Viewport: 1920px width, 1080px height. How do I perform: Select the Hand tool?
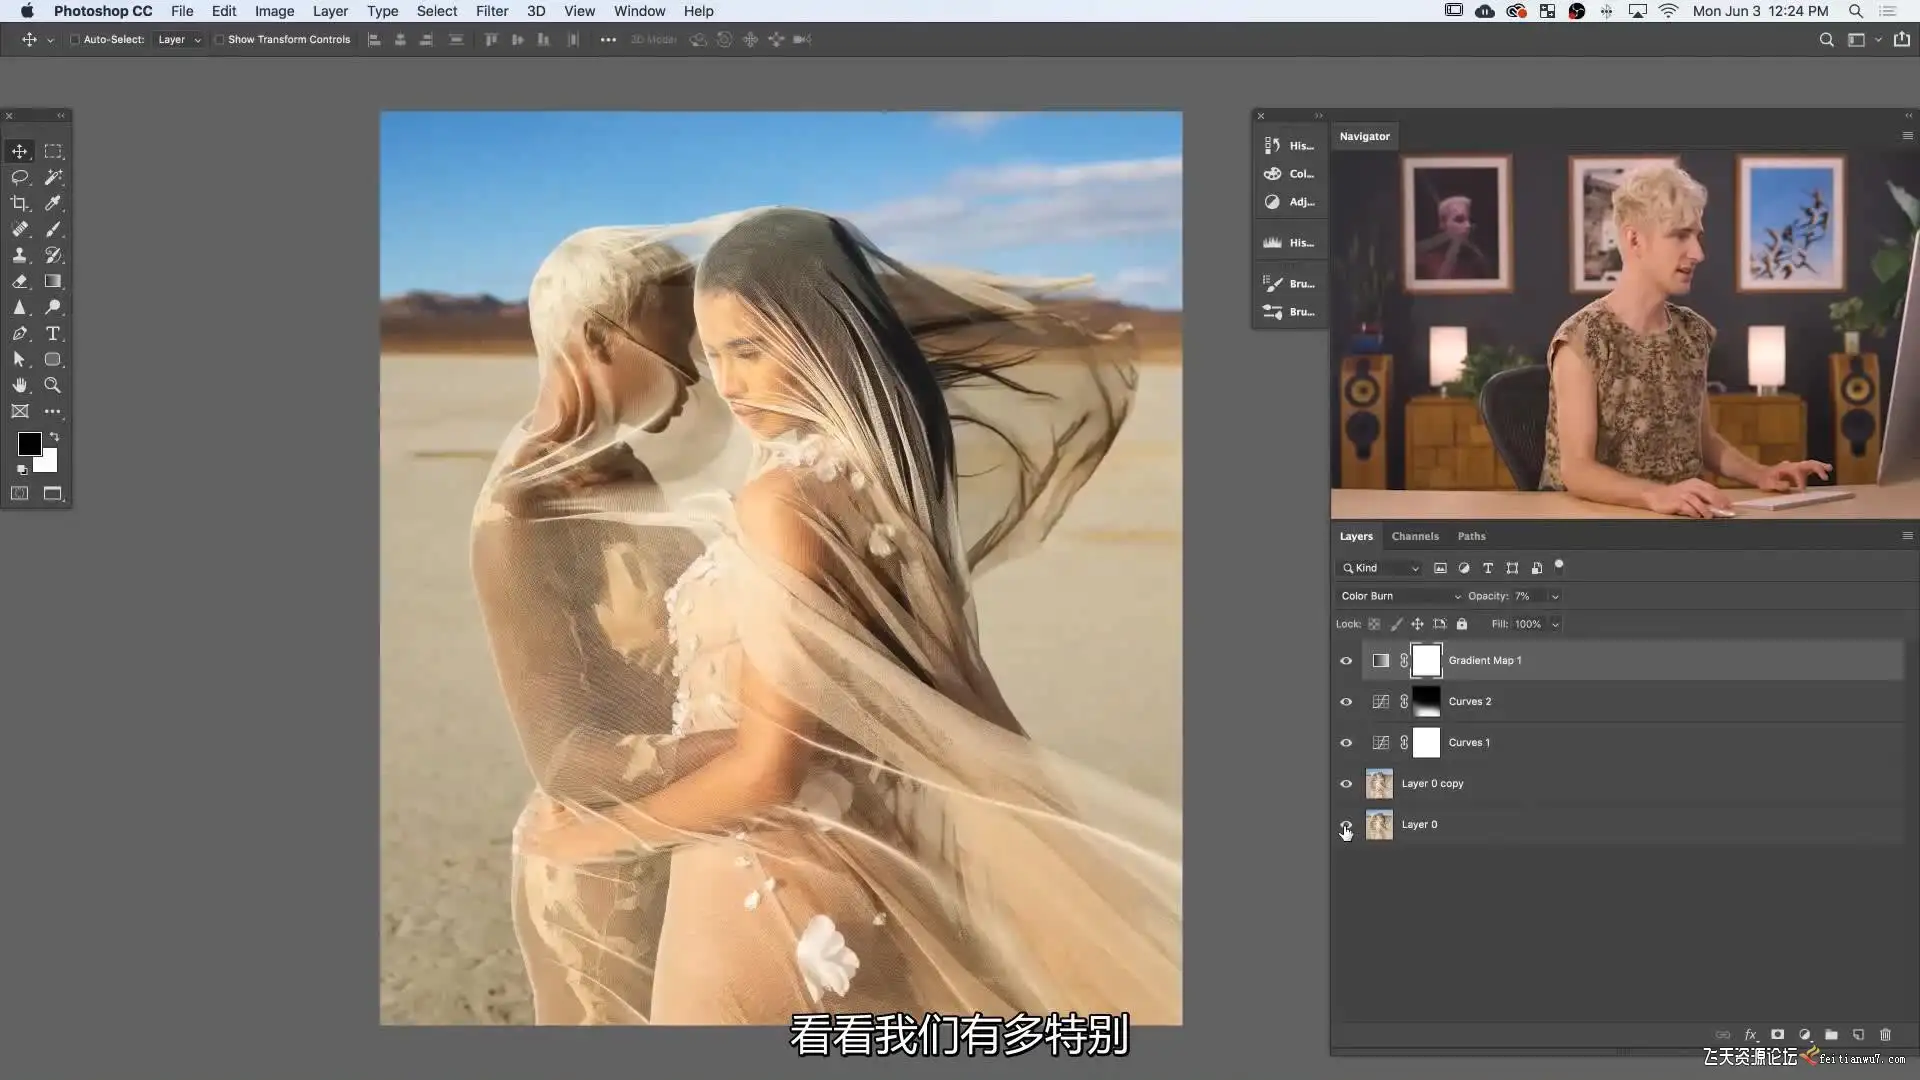(19, 385)
